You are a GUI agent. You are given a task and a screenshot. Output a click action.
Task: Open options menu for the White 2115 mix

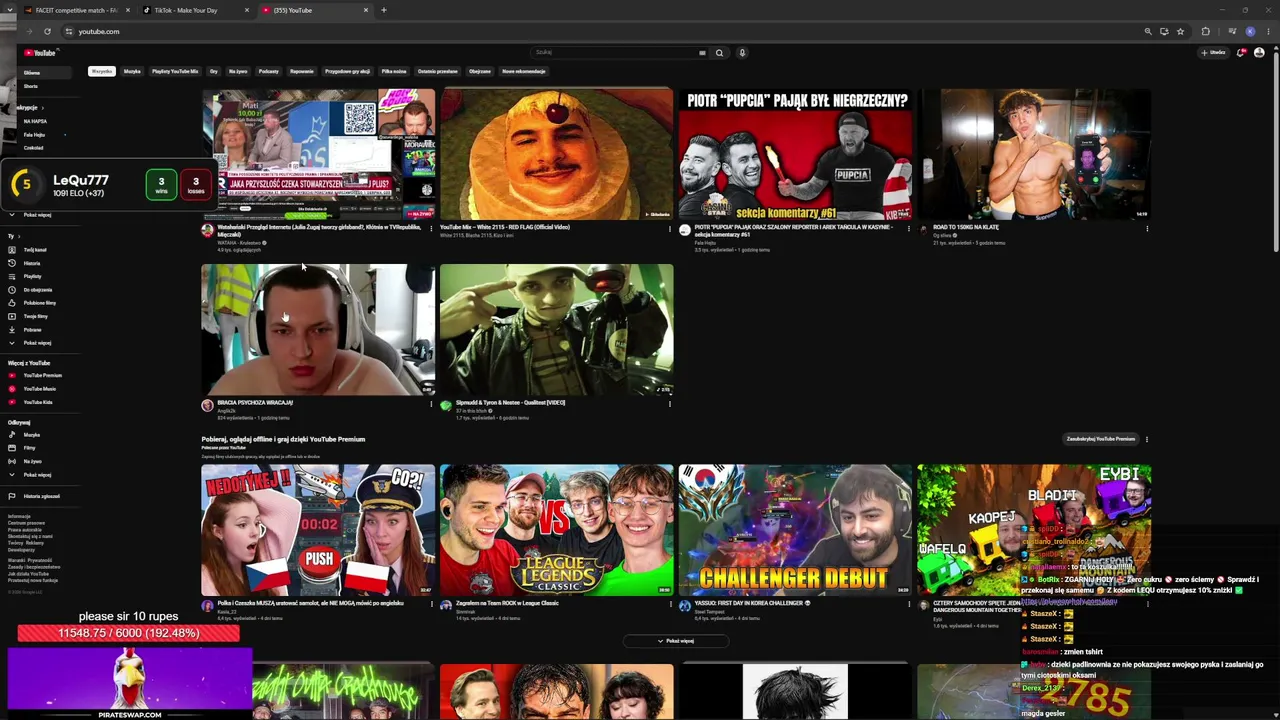pyautogui.click(x=670, y=228)
